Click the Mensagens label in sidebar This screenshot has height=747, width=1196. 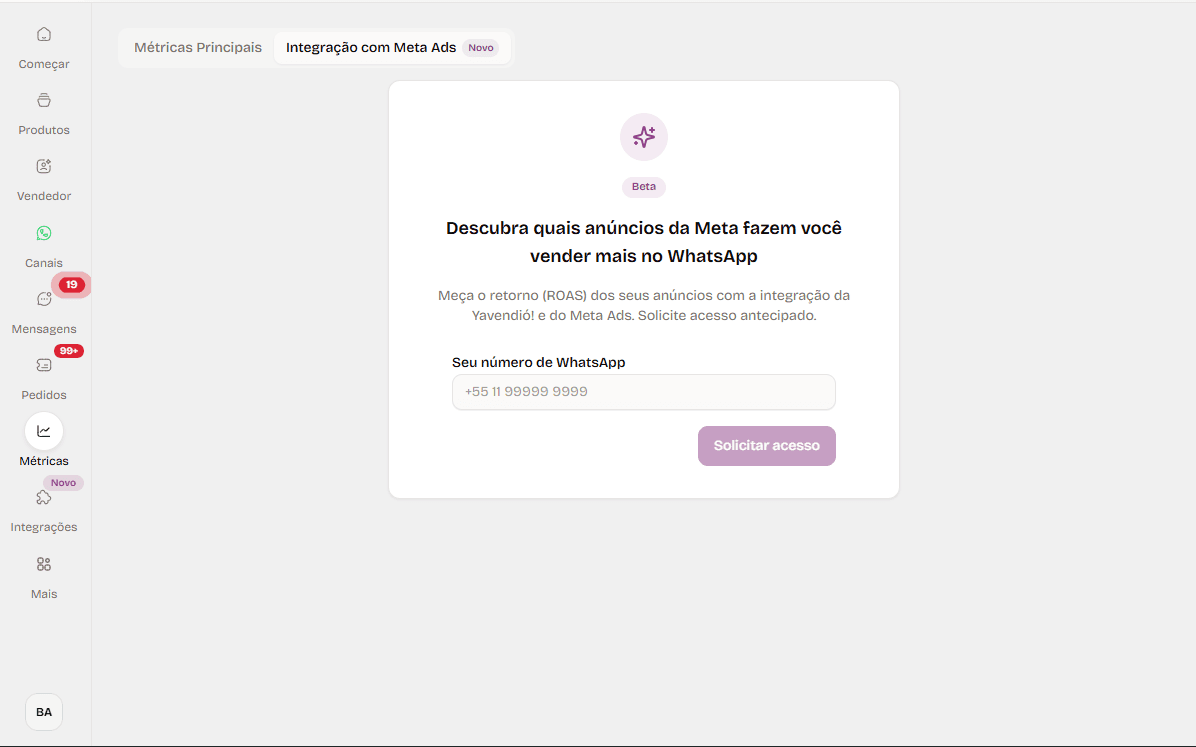click(x=43, y=329)
